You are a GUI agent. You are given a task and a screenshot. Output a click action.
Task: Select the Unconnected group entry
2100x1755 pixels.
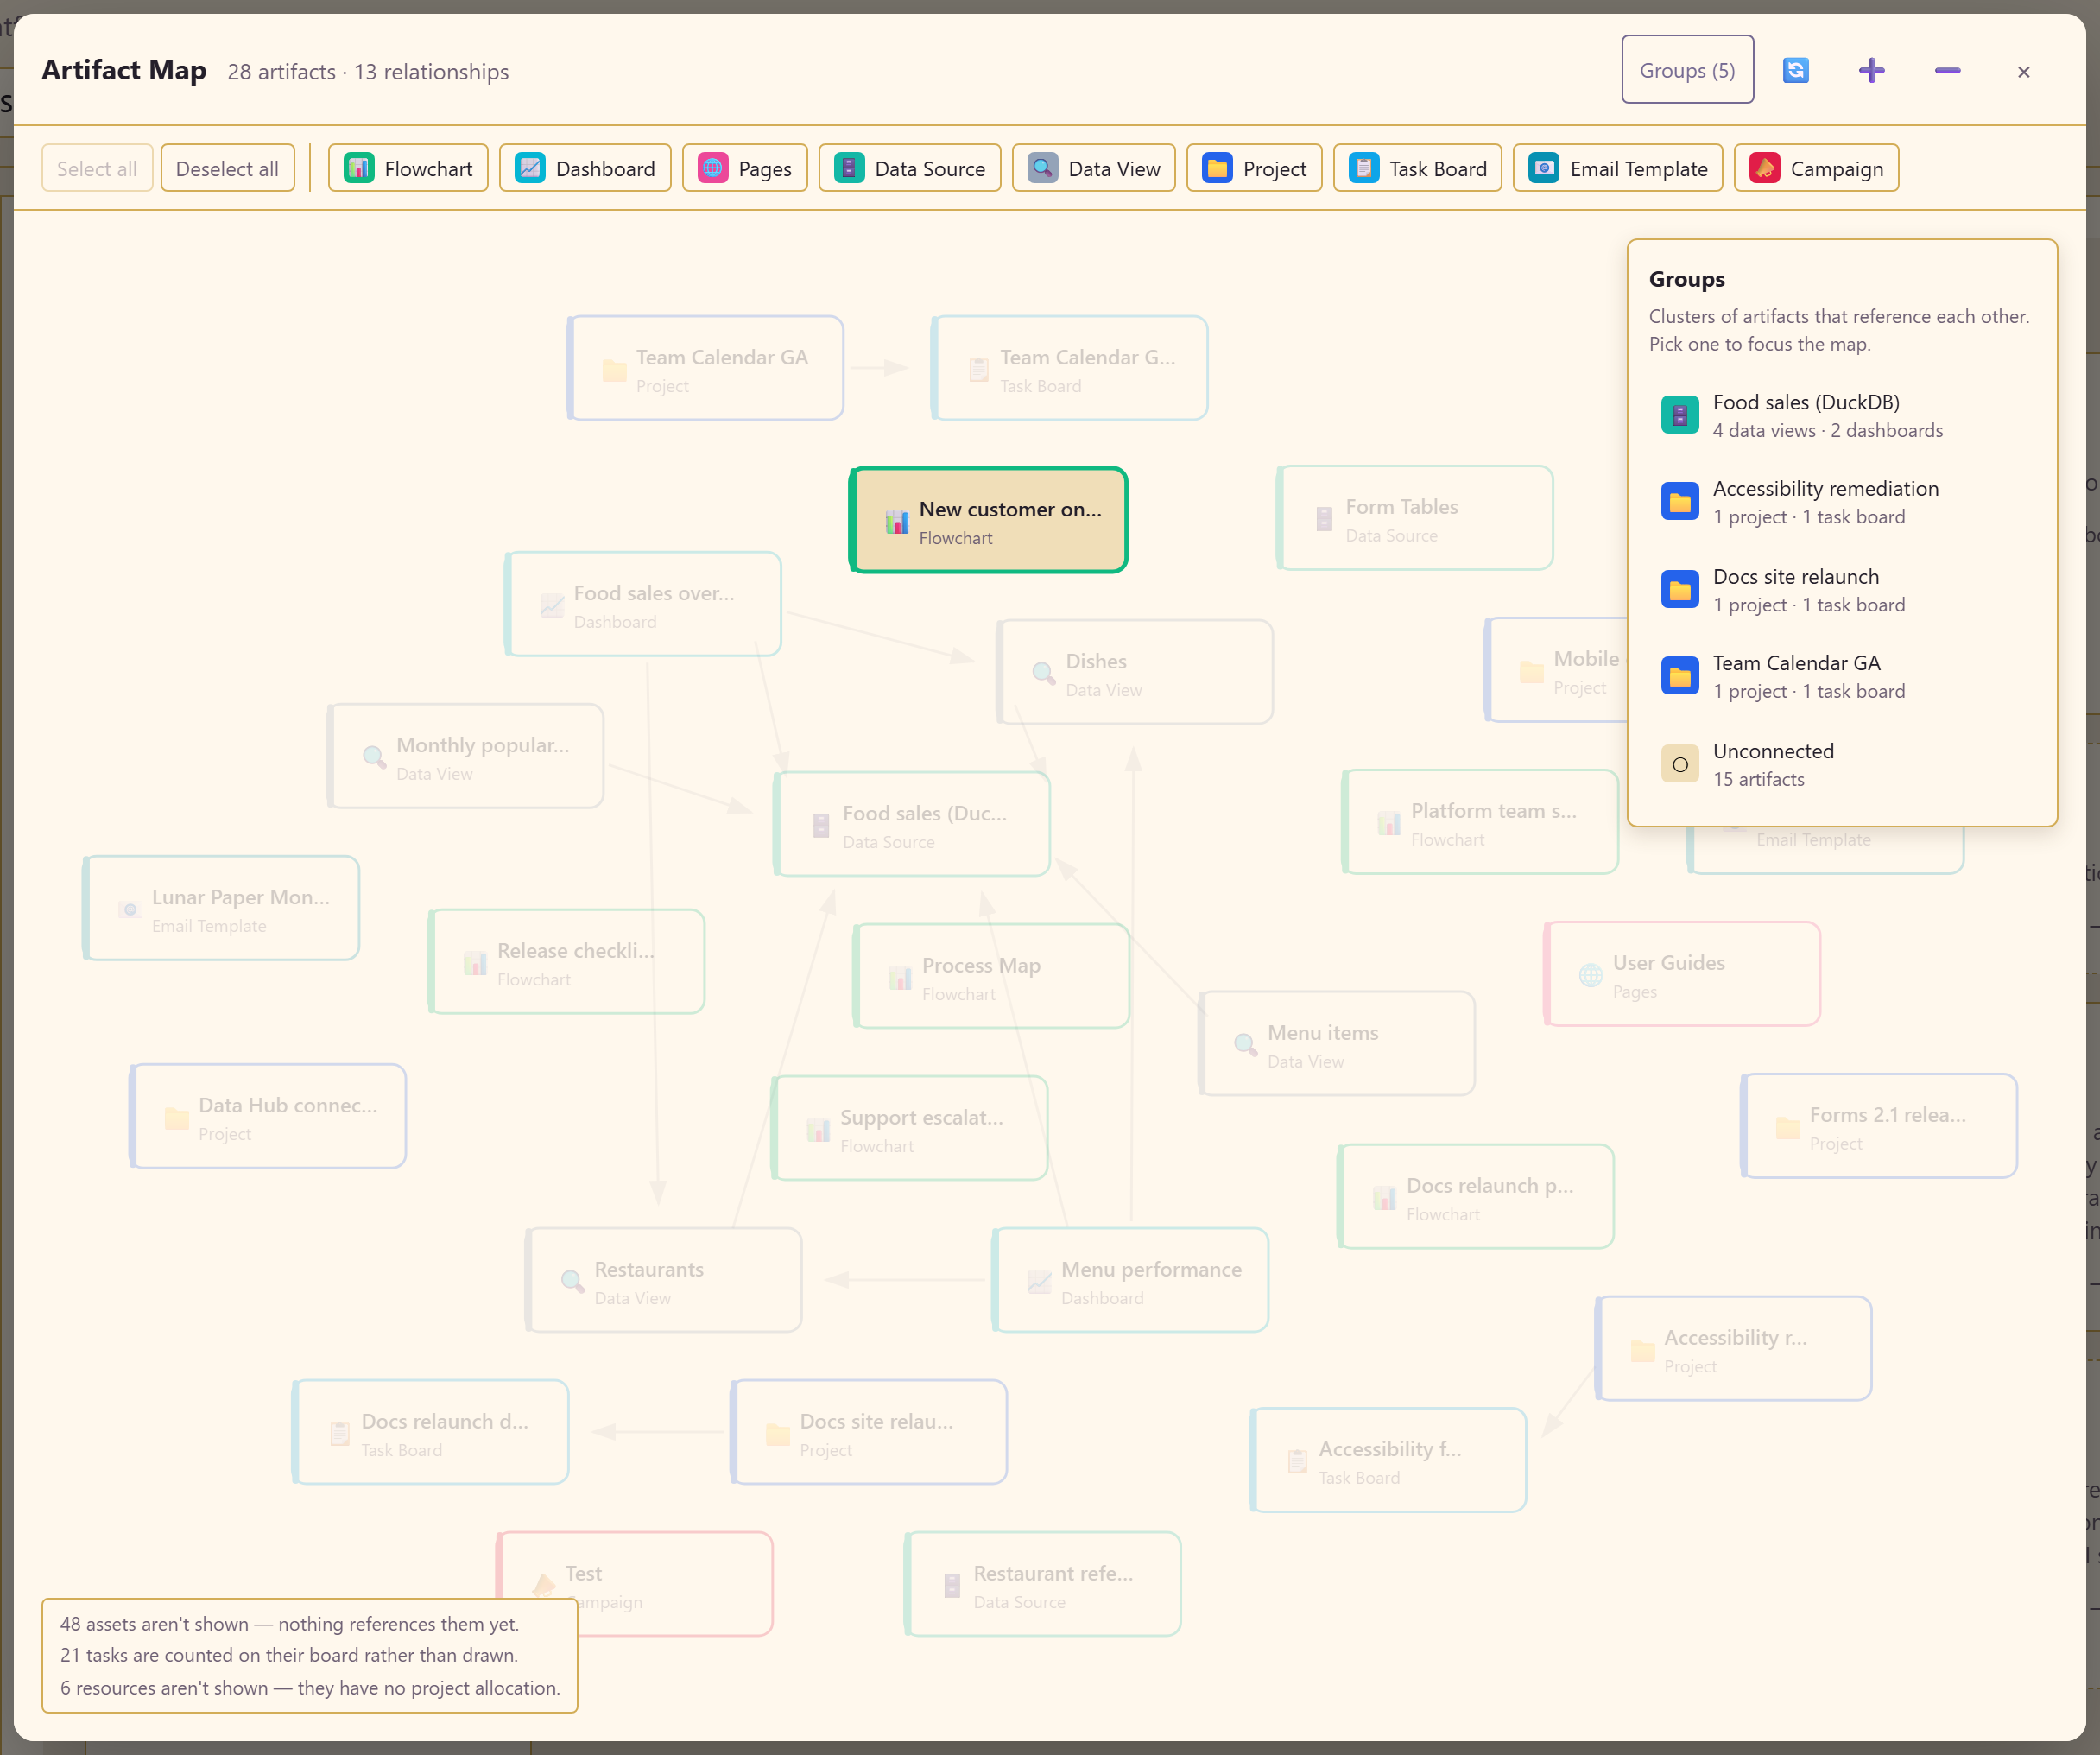click(x=1842, y=764)
